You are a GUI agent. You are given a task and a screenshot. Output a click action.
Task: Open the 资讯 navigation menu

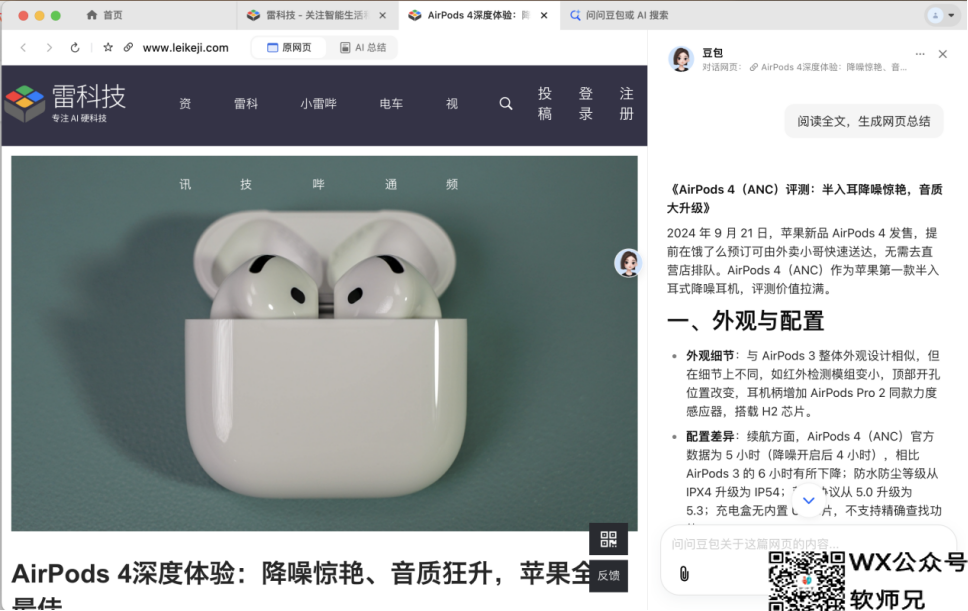[x=185, y=104]
